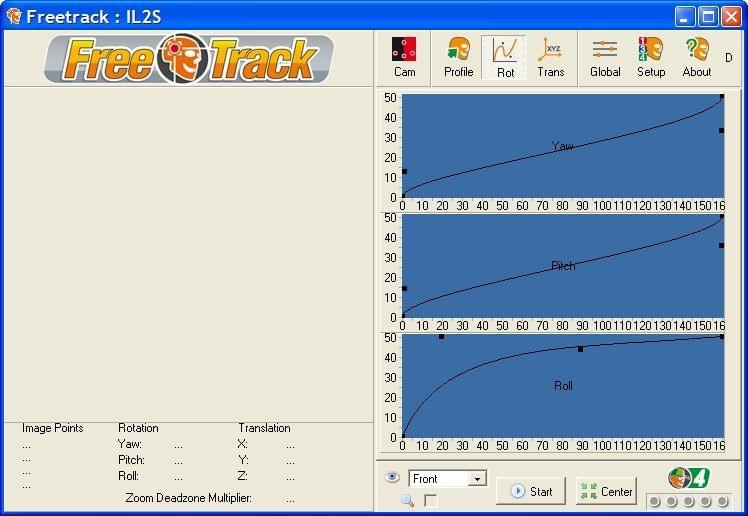Open the Profile tab
Viewport: 748px width, 516px height.
tap(458, 57)
